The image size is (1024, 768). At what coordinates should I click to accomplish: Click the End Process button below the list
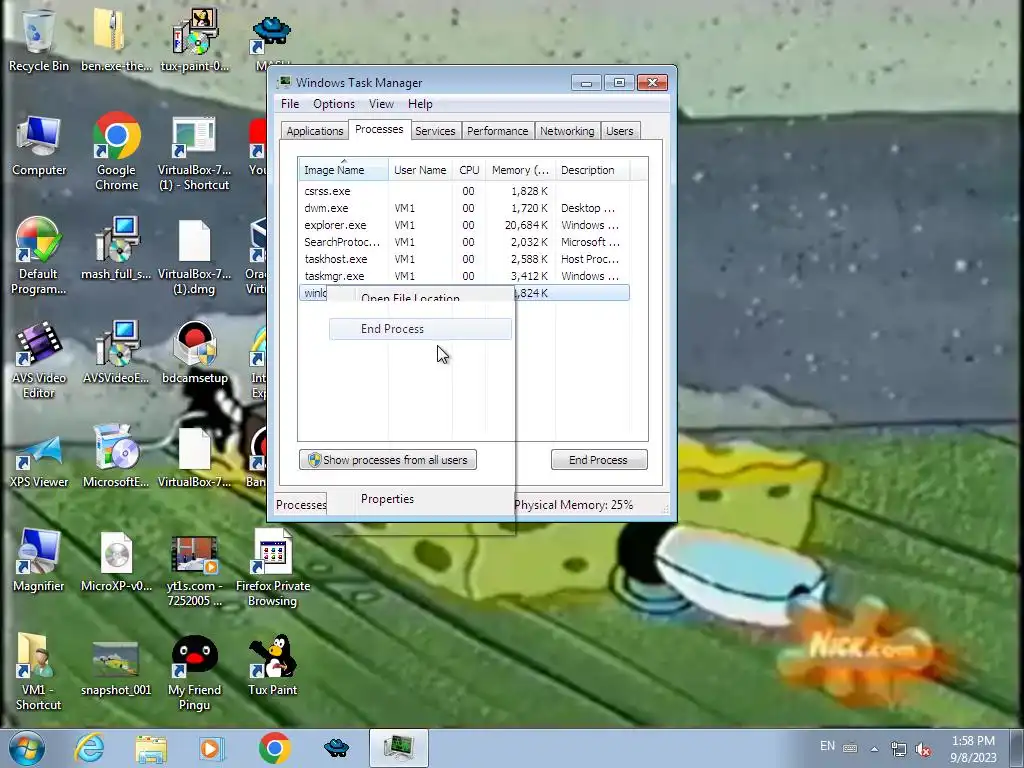click(599, 460)
